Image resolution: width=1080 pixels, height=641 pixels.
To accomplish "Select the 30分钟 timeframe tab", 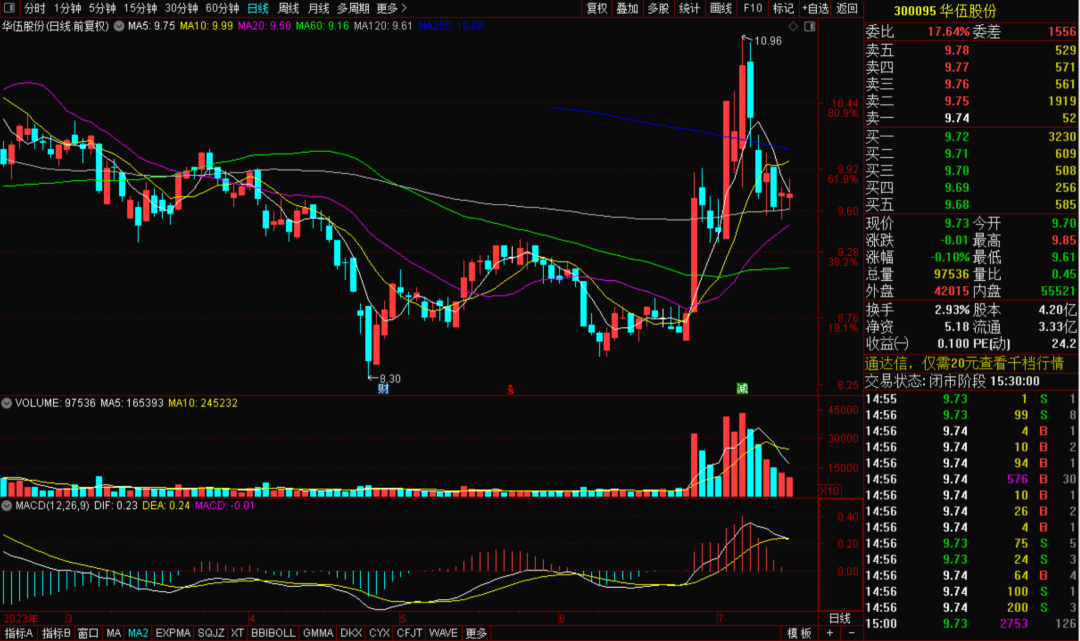I will 181,8.
